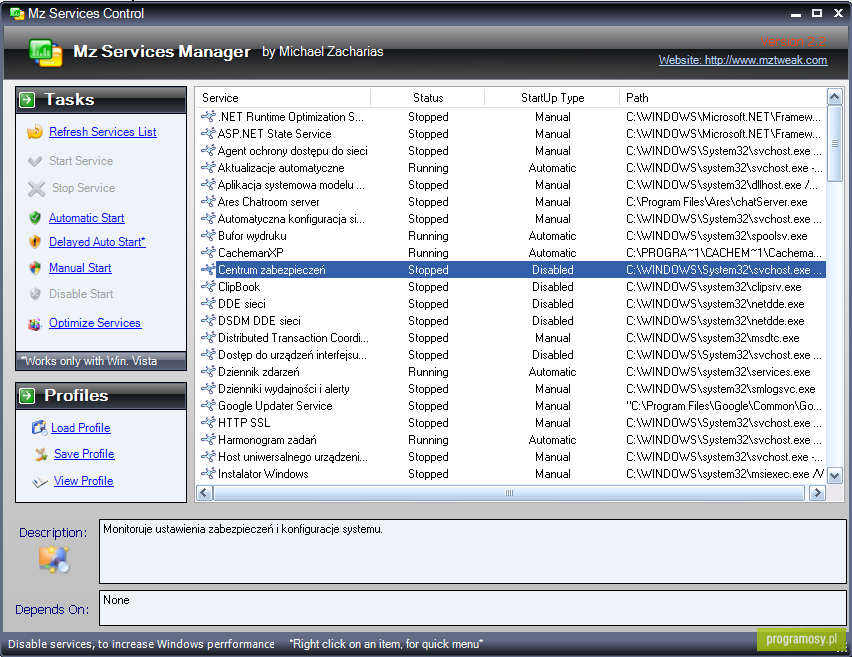The height and width of the screenshot is (657, 852).
Task: Click the service icon beside Bufor wydruku
Action: pyautogui.click(x=208, y=235)
